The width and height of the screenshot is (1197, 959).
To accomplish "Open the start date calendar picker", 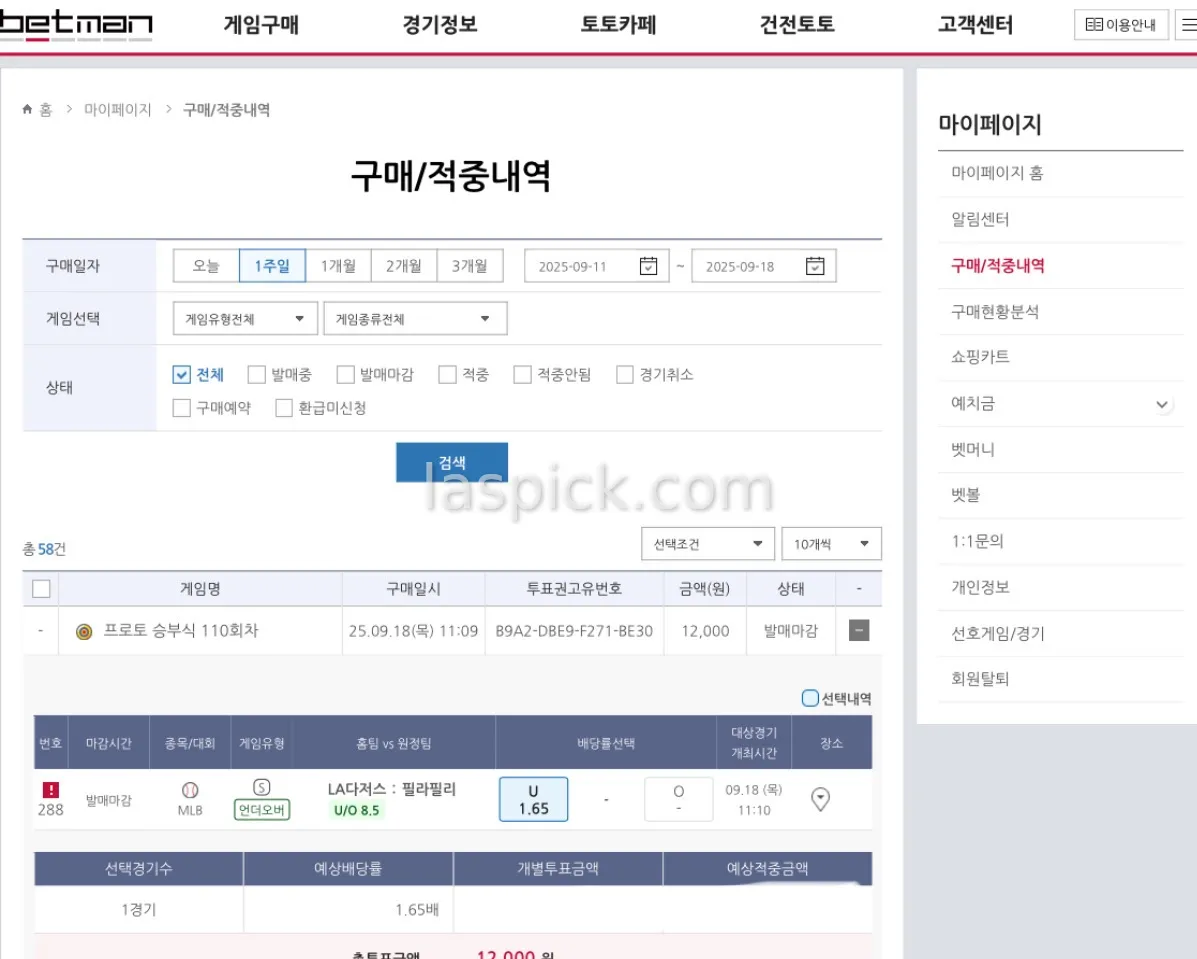I will click(x=648, y=266).
